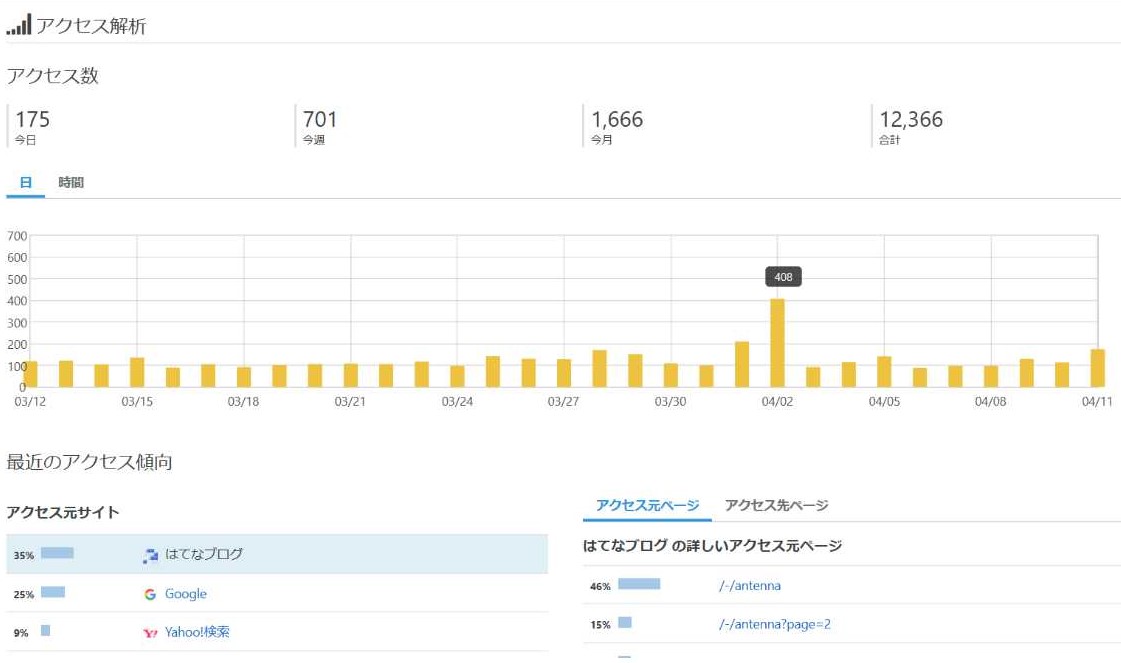This screenshot has height=663, width=1121.
Task: Click the アクセス解析 heading
Action: 92,26
